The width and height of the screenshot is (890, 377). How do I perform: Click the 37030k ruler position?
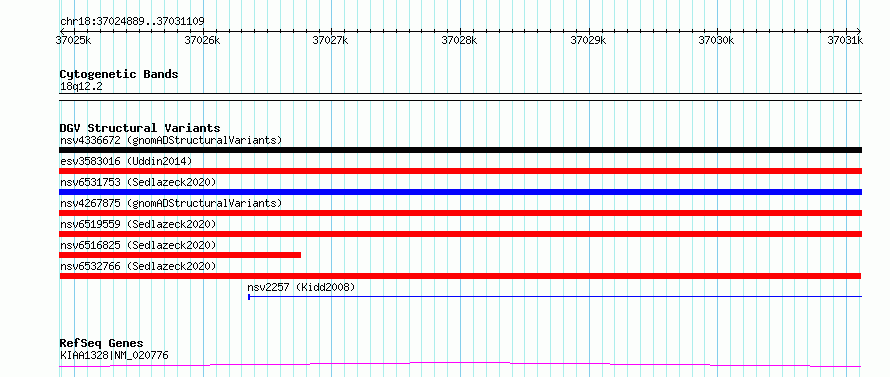tap(717, 40)
